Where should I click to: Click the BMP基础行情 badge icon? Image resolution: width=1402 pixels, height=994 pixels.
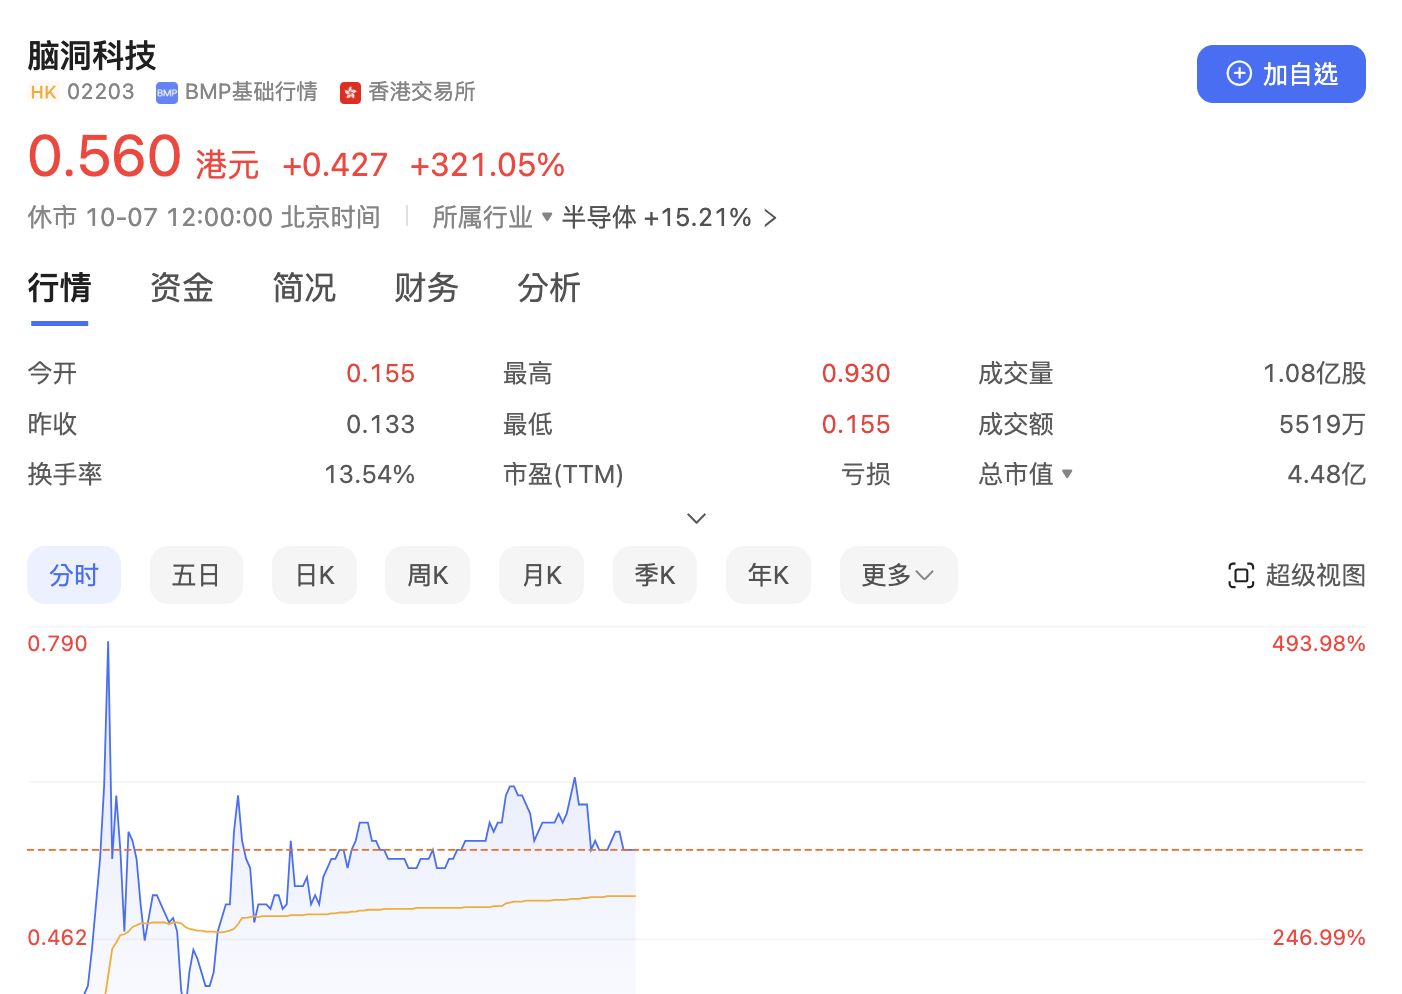click(x=167, y=93)
